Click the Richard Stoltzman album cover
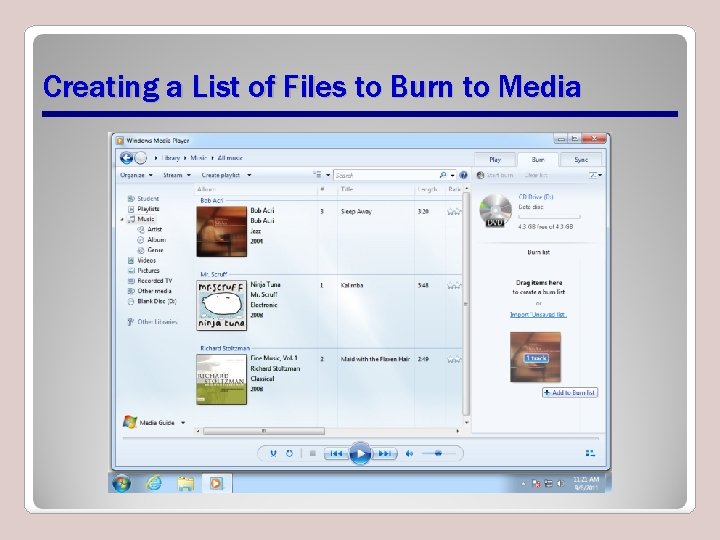 click(x=222, y=379)
